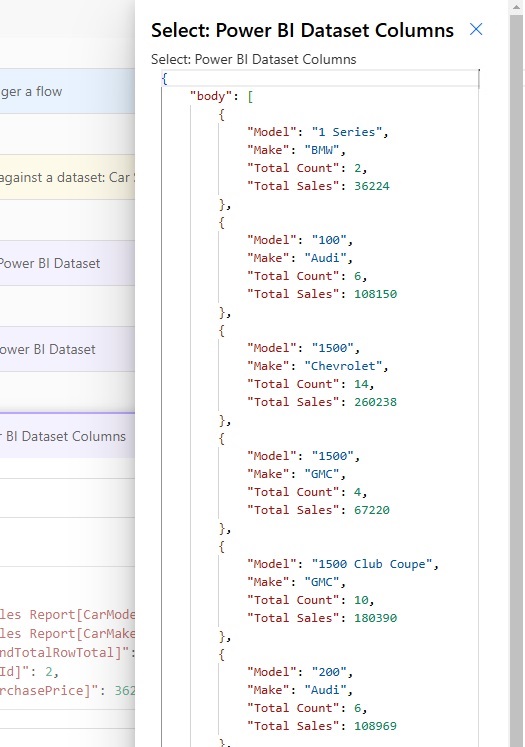Open the second "ower BI Dataset" step
The image size is (525, 747).
point(67,349)
